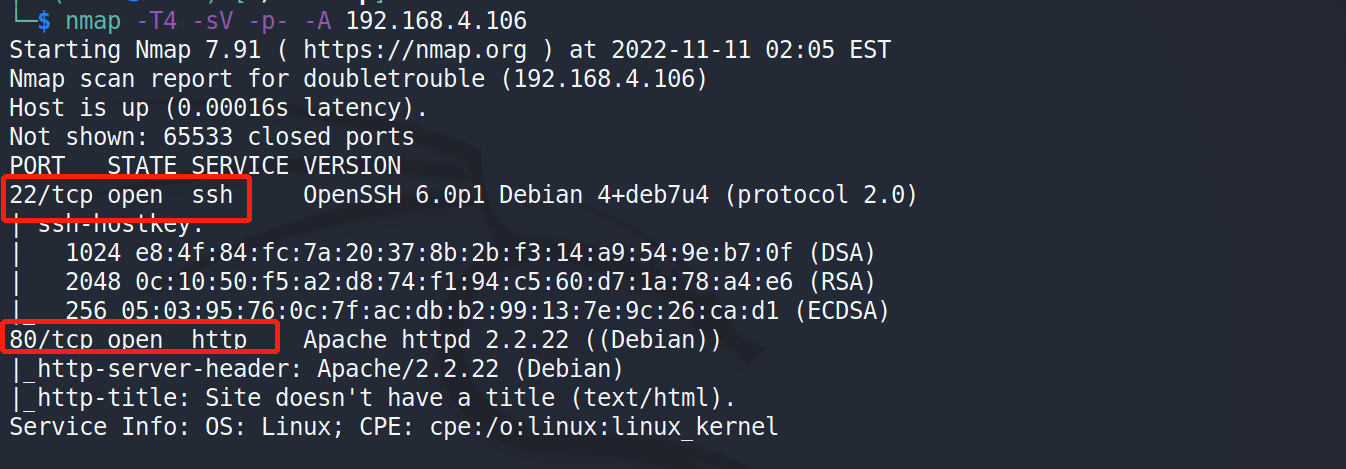Viewport: 1346px width, 469px height.
Task: Click the 'Not shown: 65533 closed ports' line
Action: [x=211, y=136]
